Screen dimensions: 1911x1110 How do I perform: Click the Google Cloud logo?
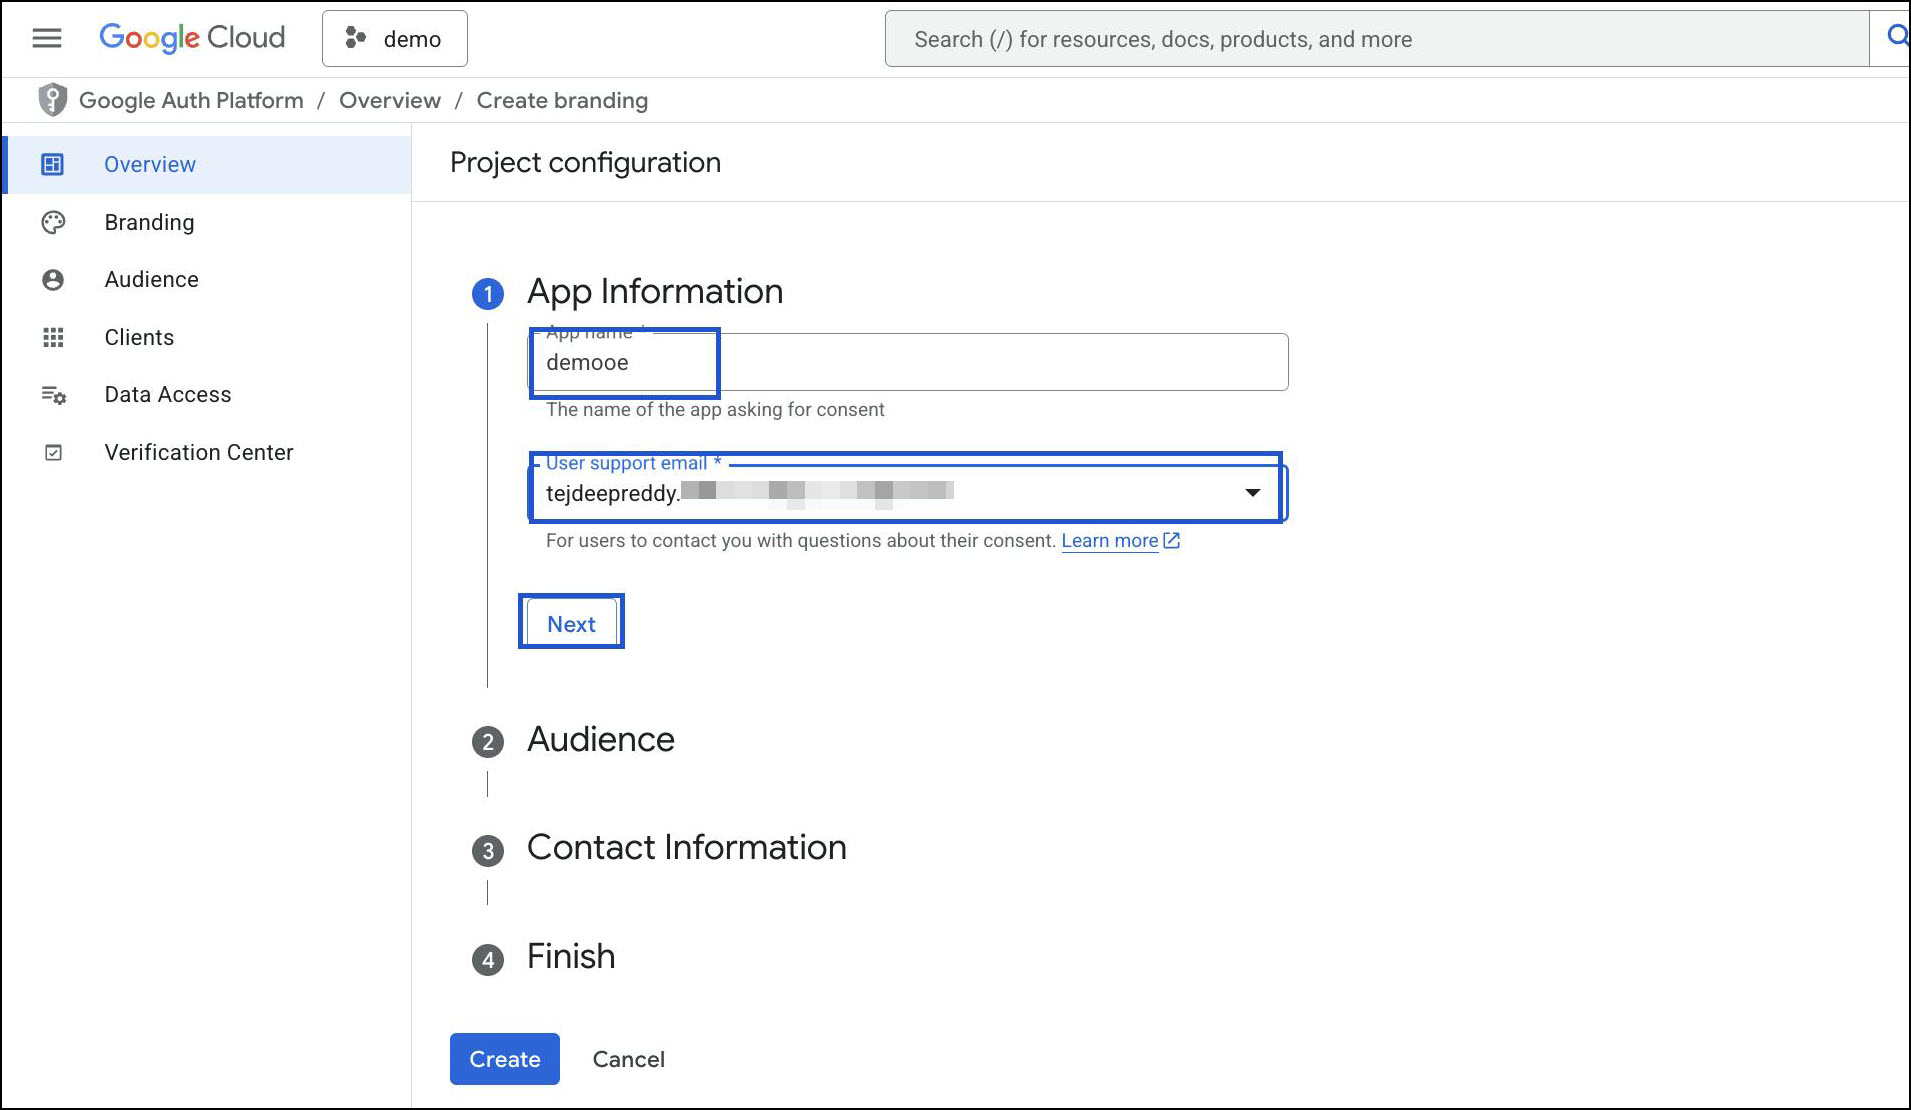tap(192, 38)
